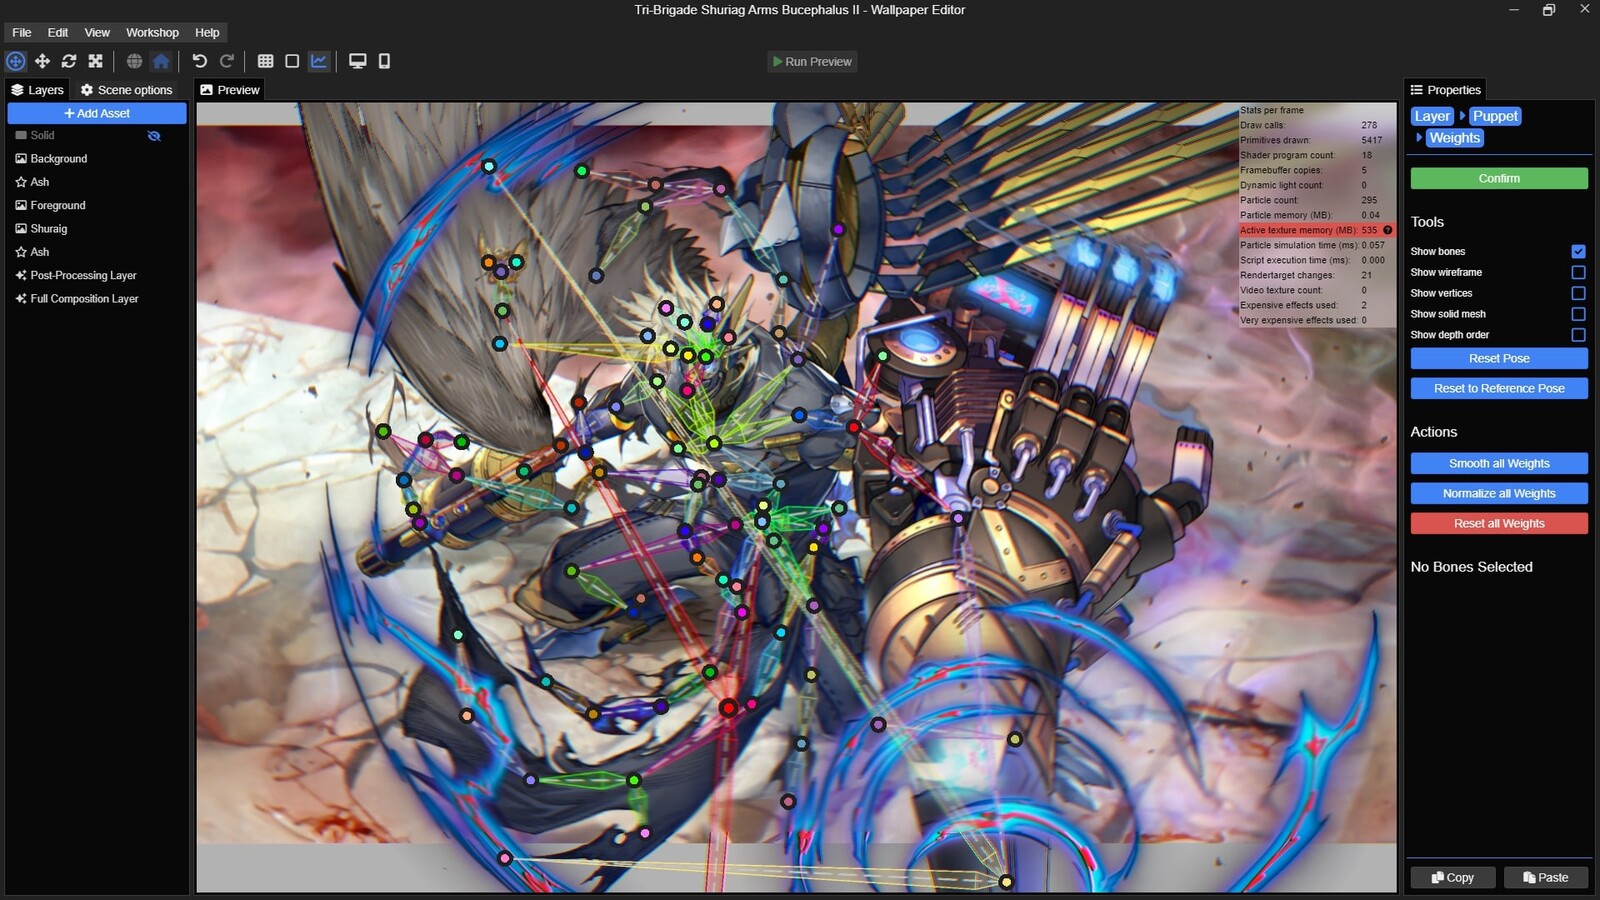
Task: Open the Scene options tab
Action: tap(127, 90)
